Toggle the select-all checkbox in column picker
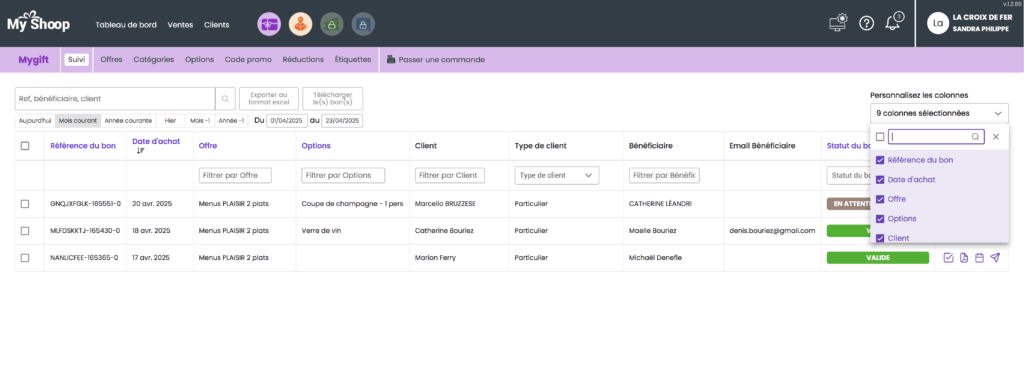Viewport: 1024px width, 388px height. tap(880, 137)
